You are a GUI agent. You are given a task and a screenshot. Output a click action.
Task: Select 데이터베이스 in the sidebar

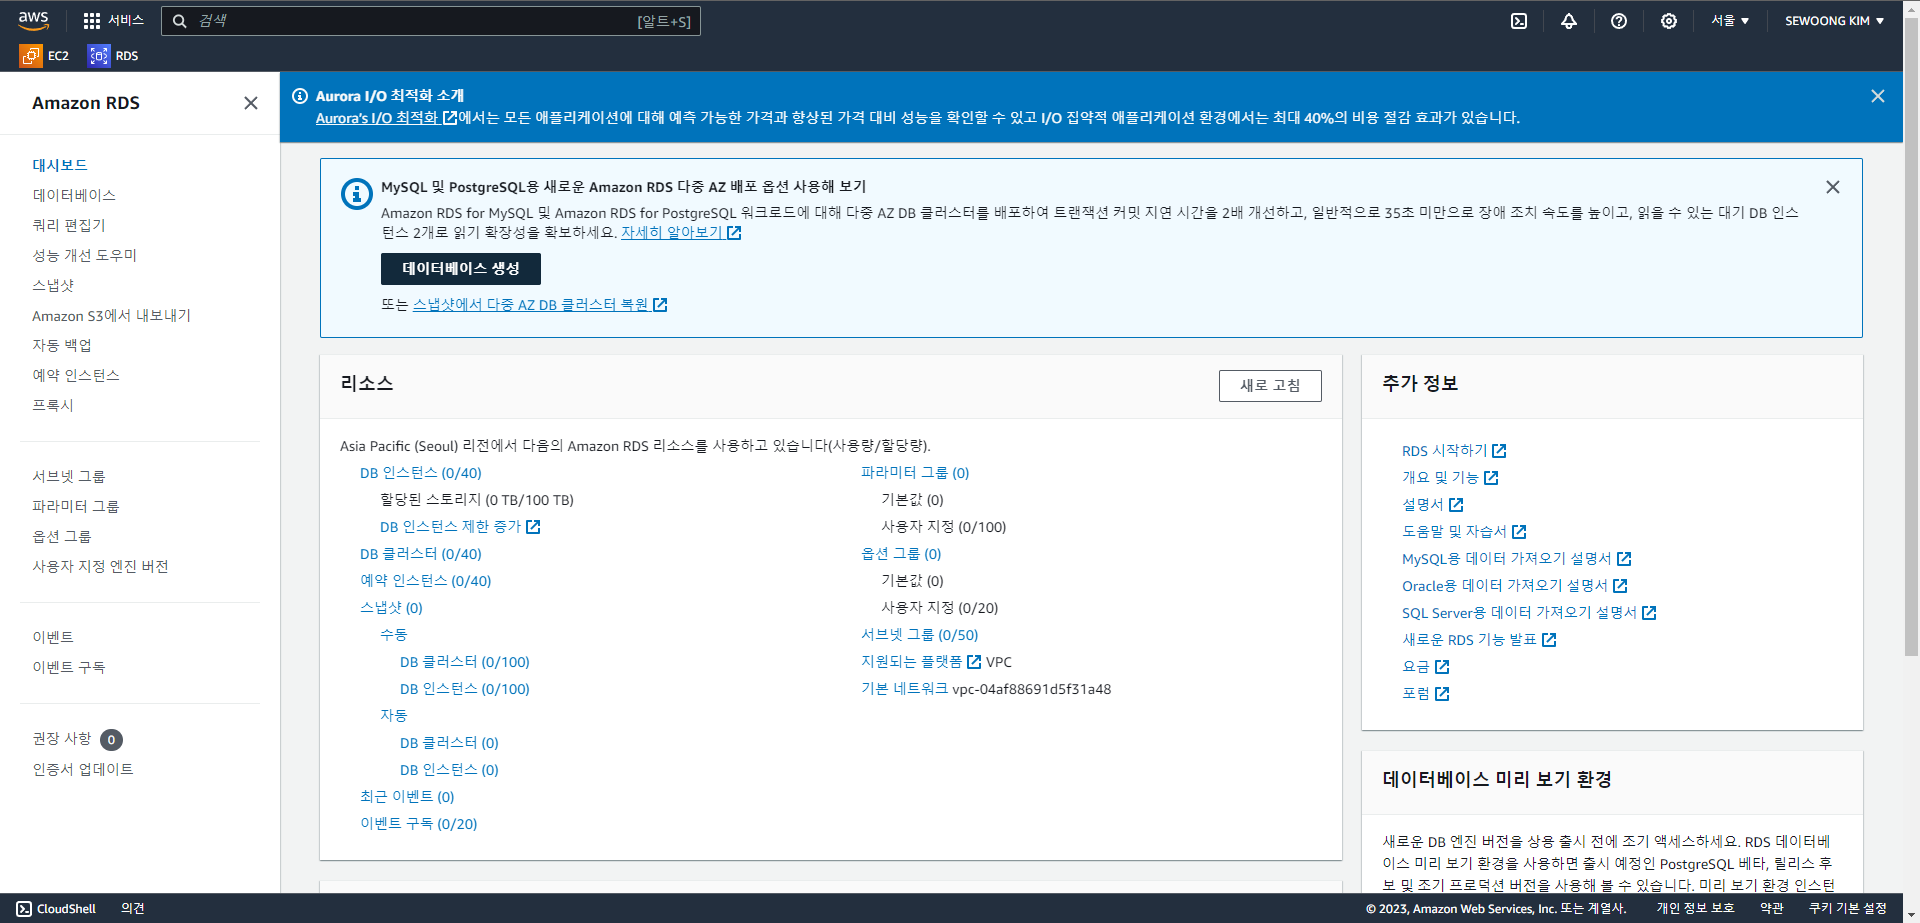click(x=74, y=195)
